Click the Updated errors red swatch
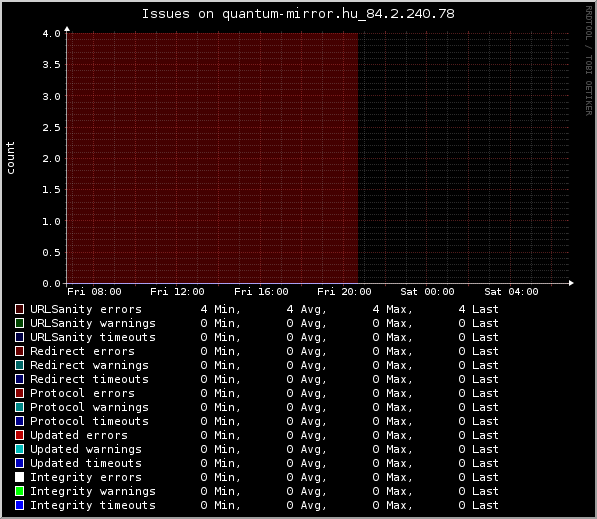Viewport: 597px width, 519px height. pos(19,435)
